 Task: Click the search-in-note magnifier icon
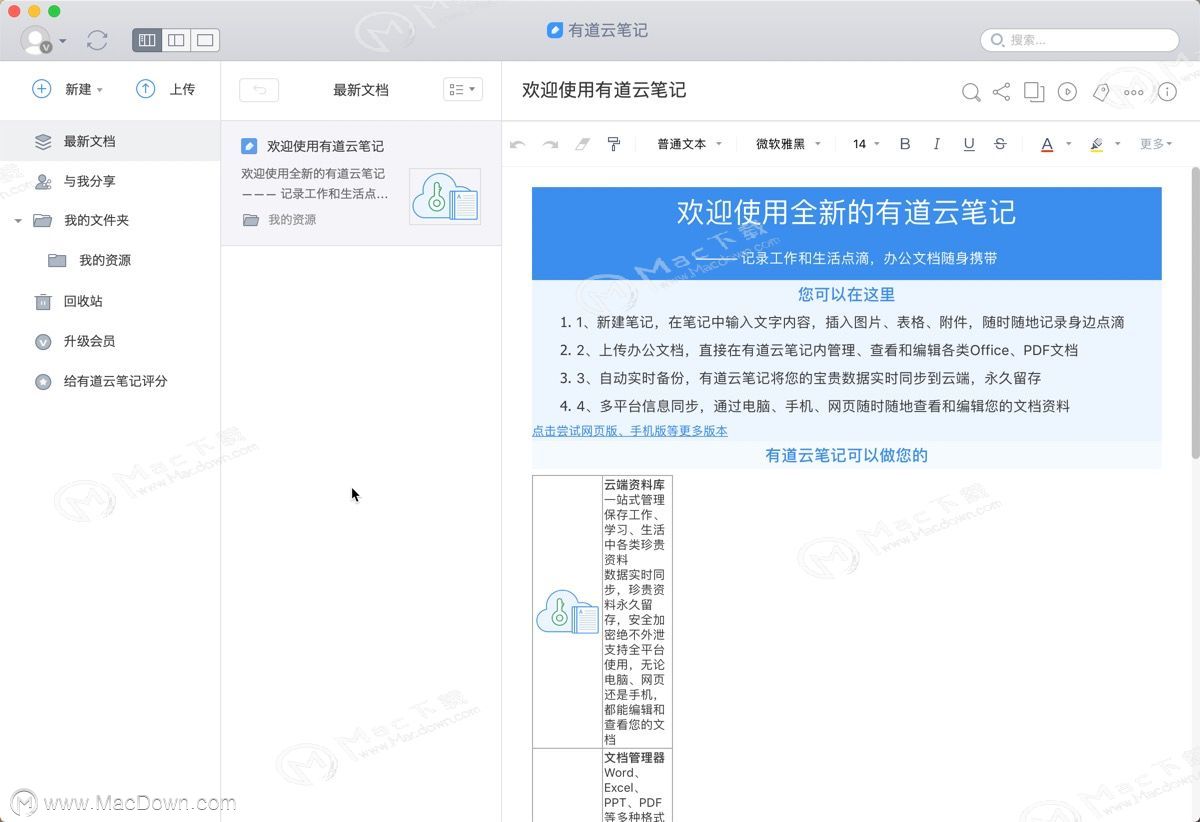click(971, 92)
